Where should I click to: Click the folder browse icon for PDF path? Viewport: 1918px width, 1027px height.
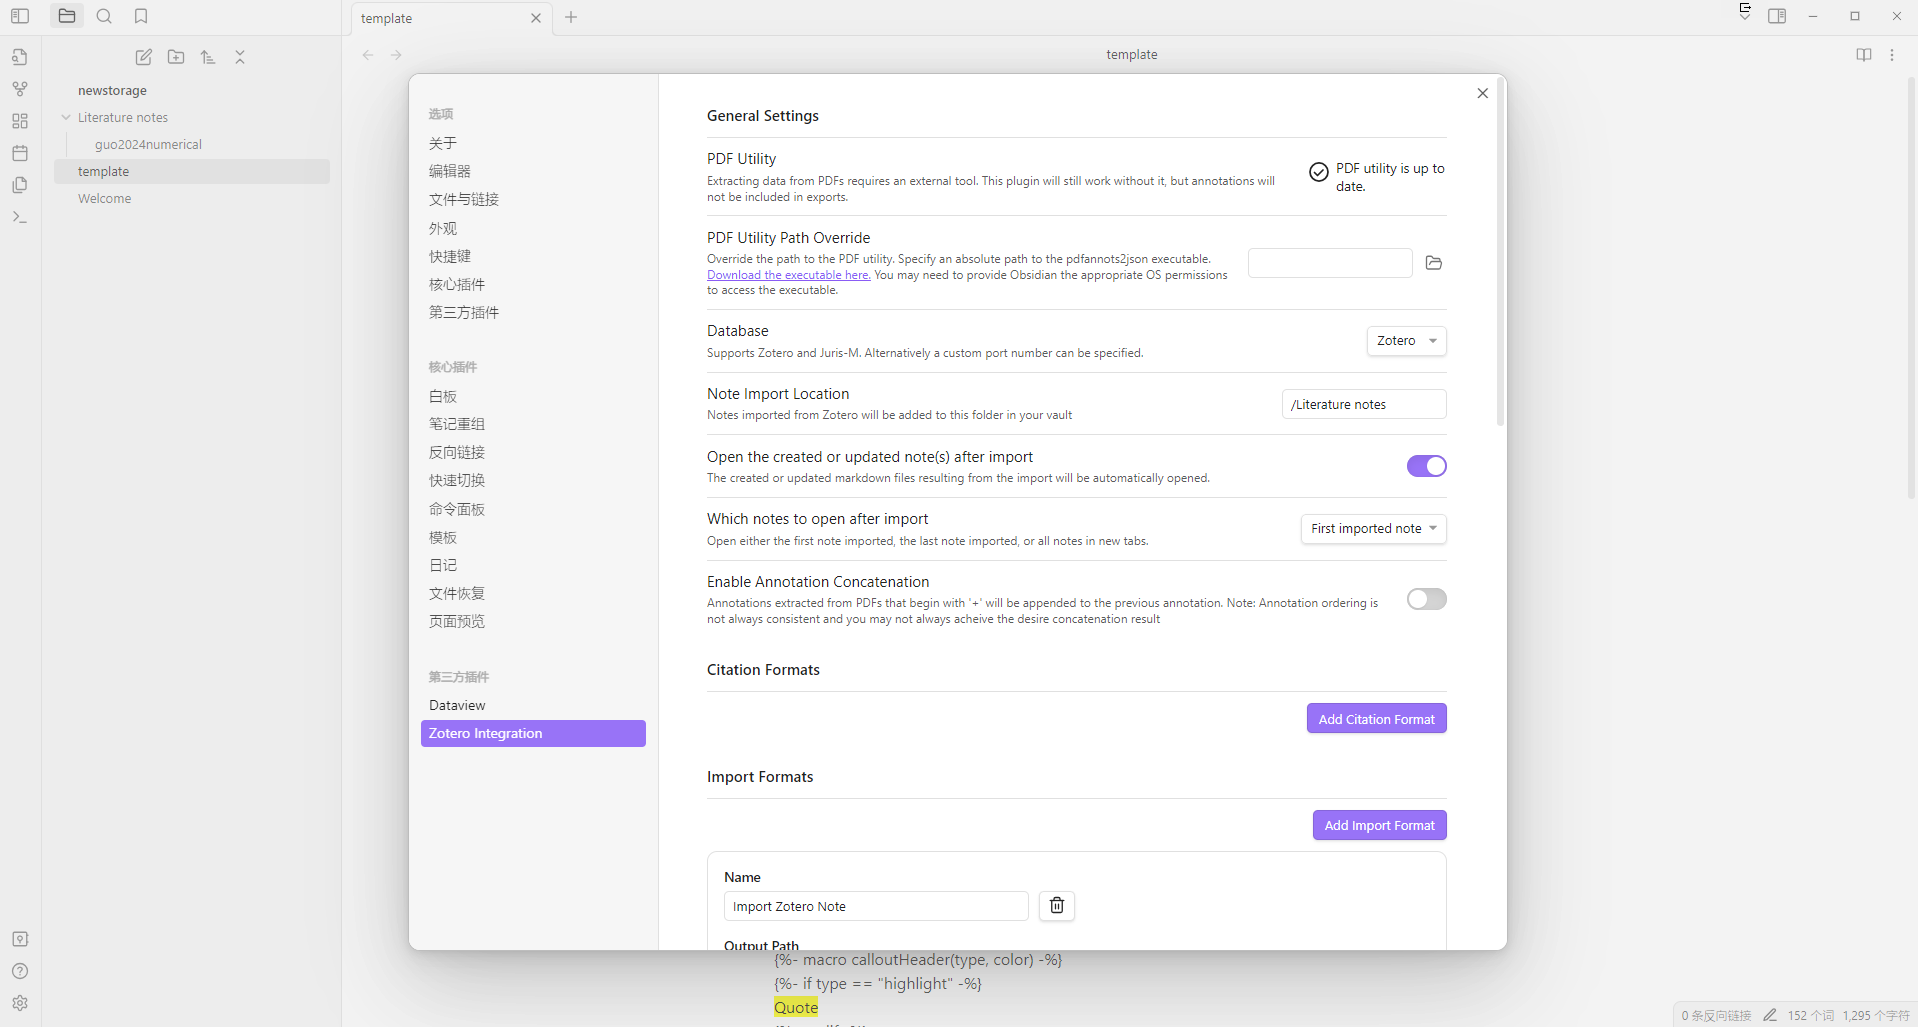1433,263
